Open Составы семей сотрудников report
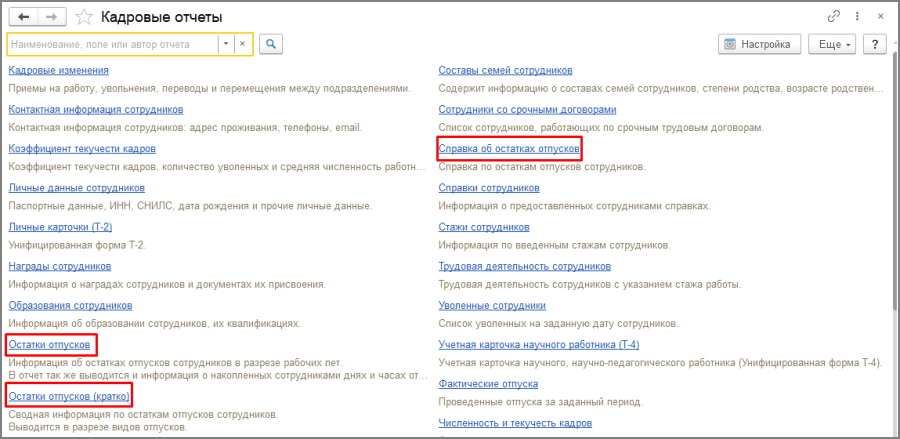900x439 pixels. tap(505, 71)
